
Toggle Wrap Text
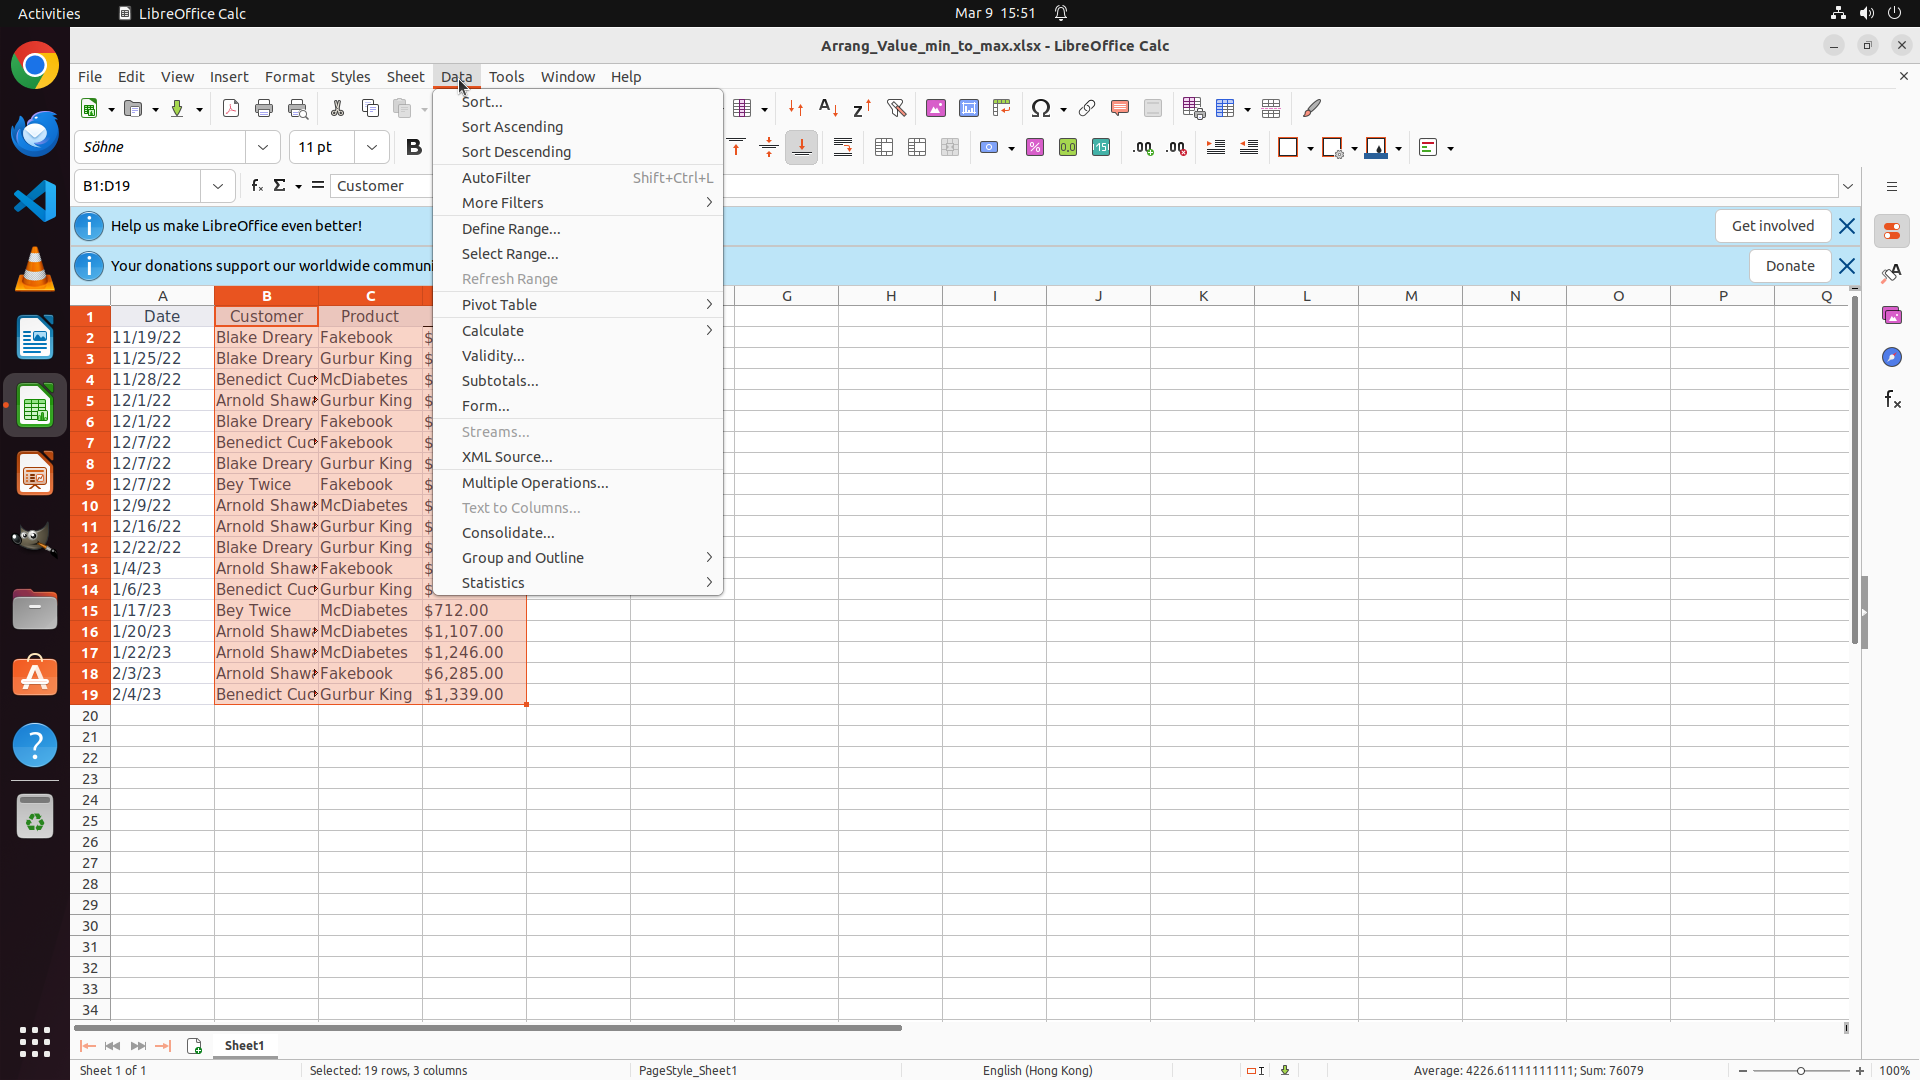[843, 148]
